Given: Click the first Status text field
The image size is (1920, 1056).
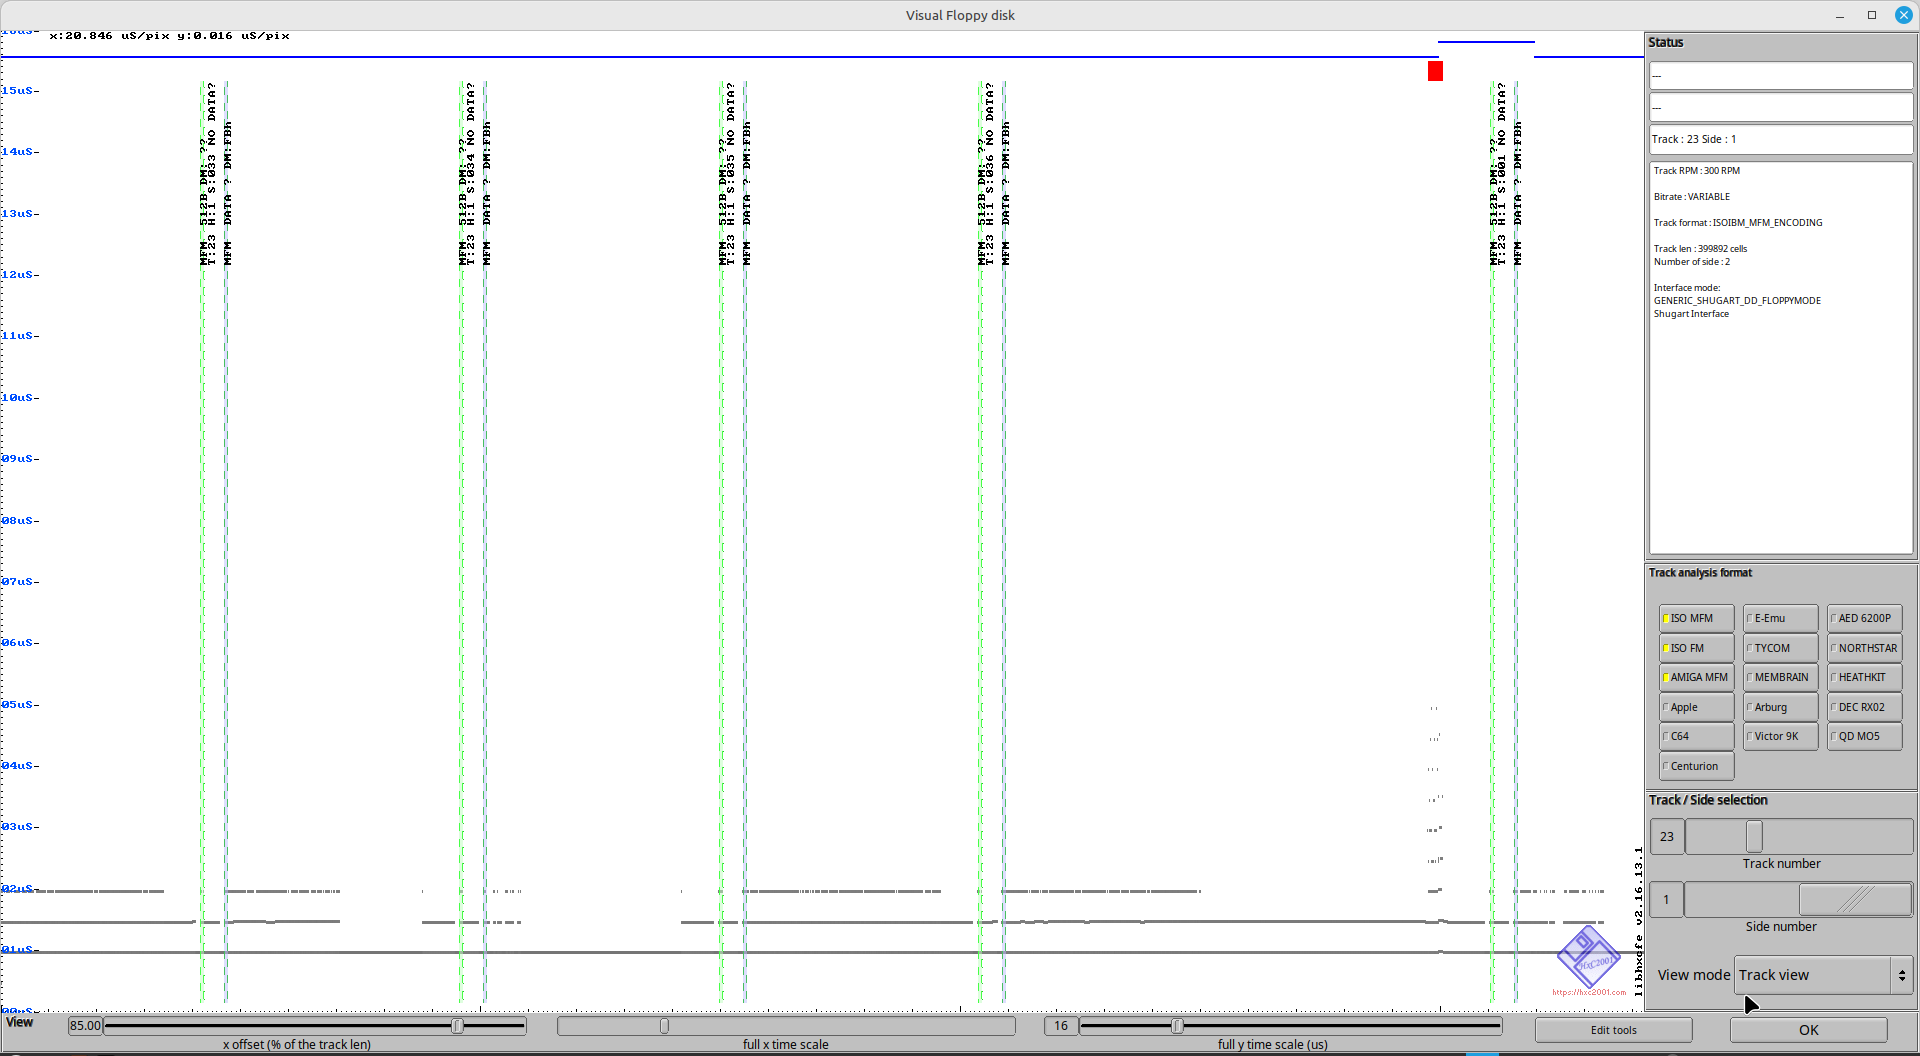Looking at the screenshot, I should (x=1781, y=76).
